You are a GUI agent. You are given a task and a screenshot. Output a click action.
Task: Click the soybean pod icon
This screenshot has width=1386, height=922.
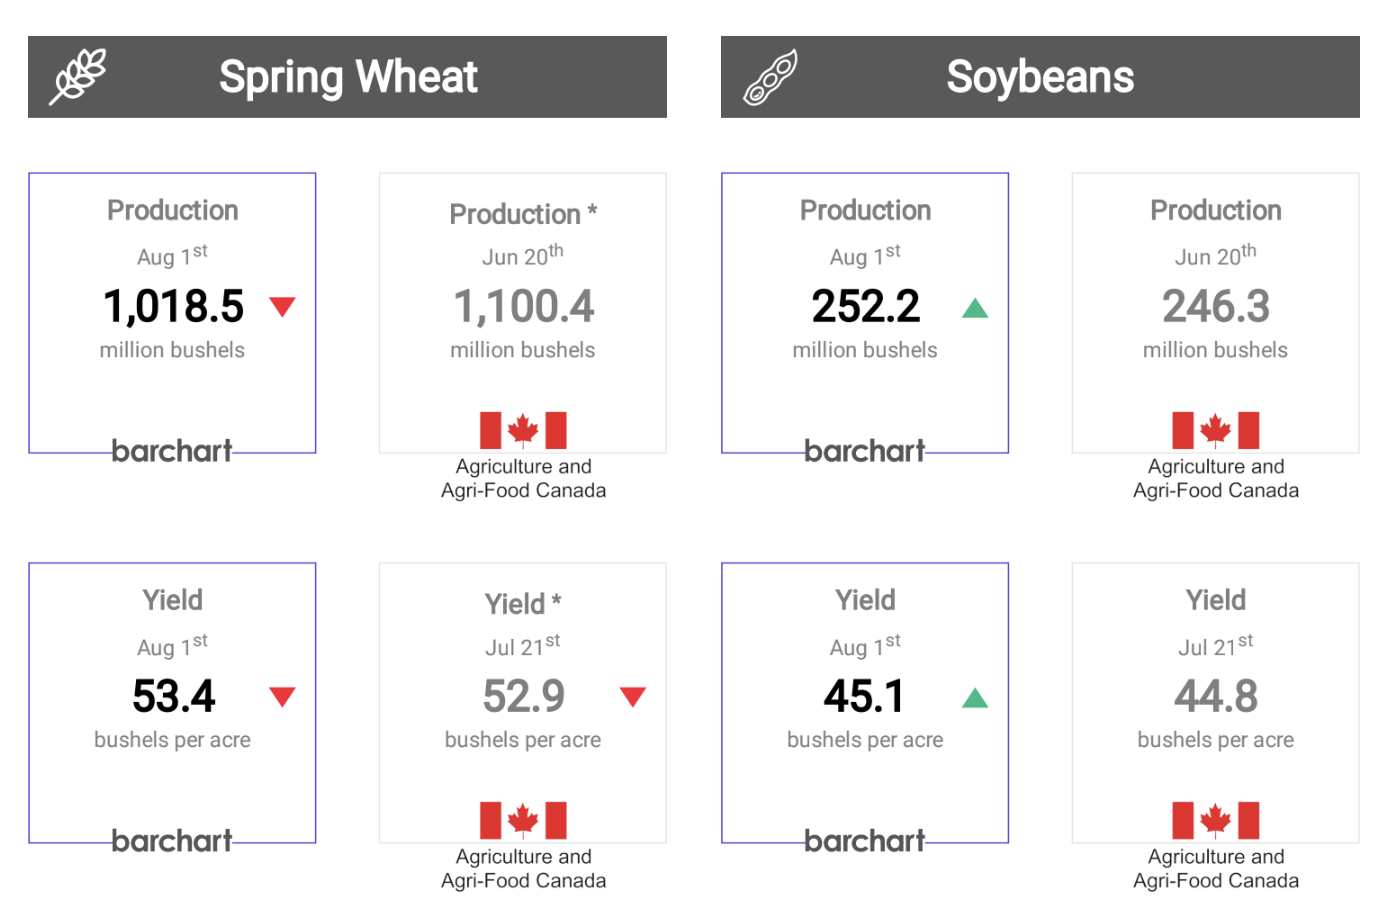770,77
